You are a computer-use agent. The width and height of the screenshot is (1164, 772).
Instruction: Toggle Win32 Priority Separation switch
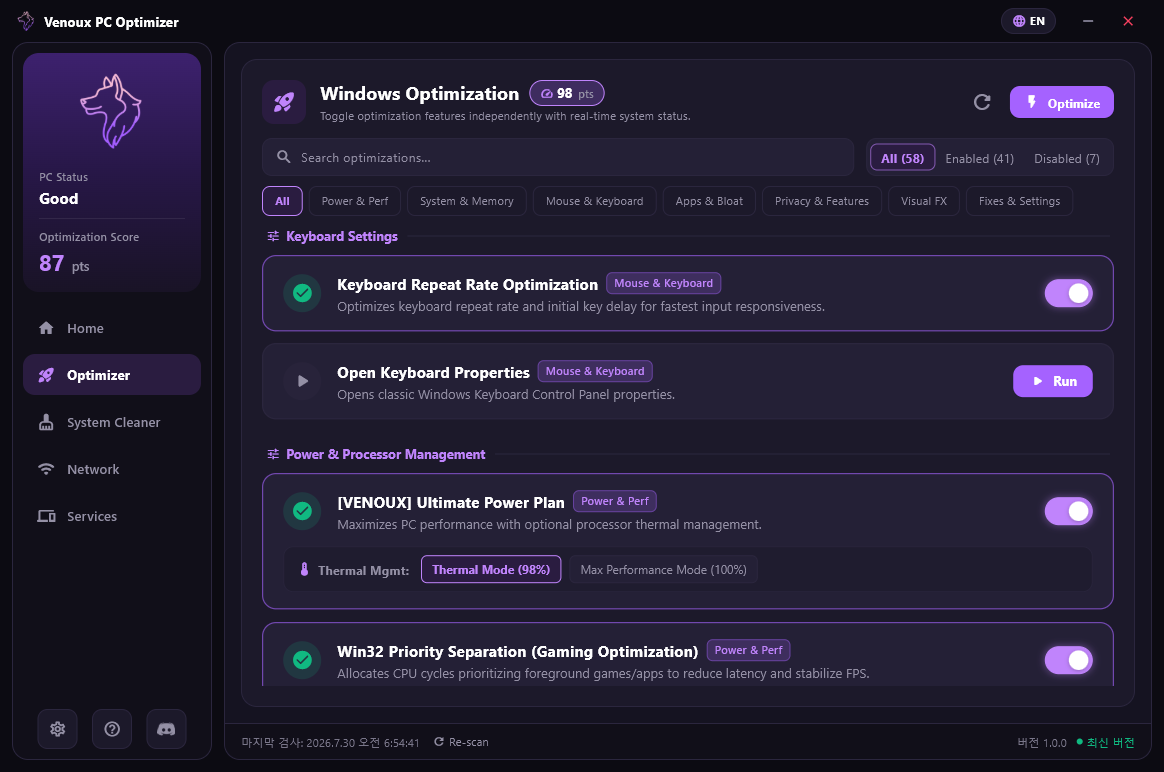point(1068,660)
